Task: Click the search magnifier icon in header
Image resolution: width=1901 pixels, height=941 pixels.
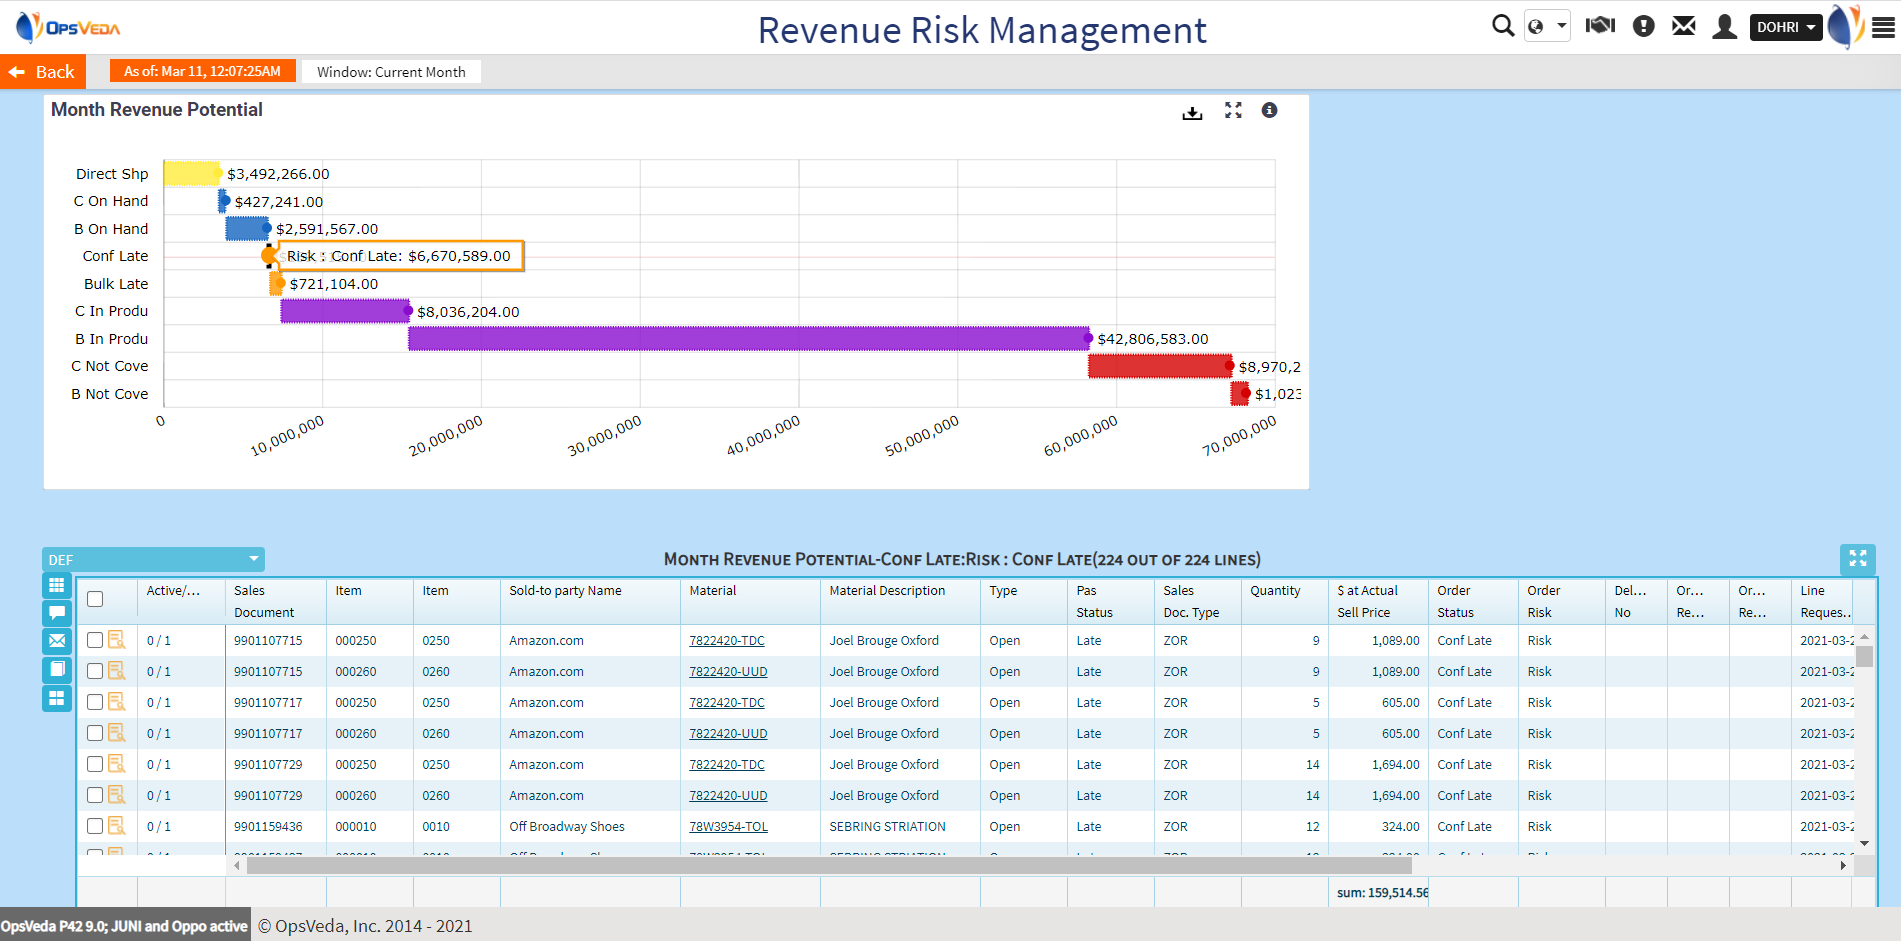Action: (1502, 26)
